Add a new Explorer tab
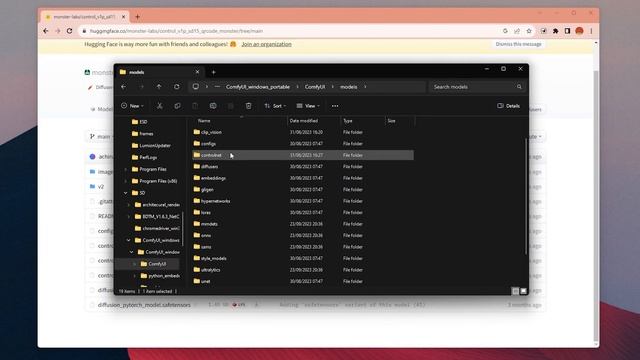Screen dimensions: 640x360 (213, 72)
